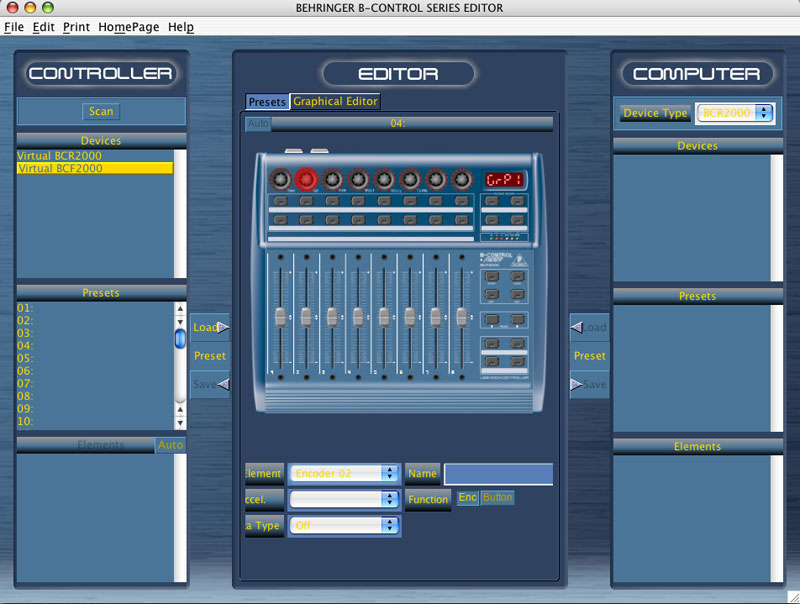Image resolution: width=800 pixels, height=604 pixels.
Task: Click the red highlighted encoder knob 2
Action: pos(307,179)
